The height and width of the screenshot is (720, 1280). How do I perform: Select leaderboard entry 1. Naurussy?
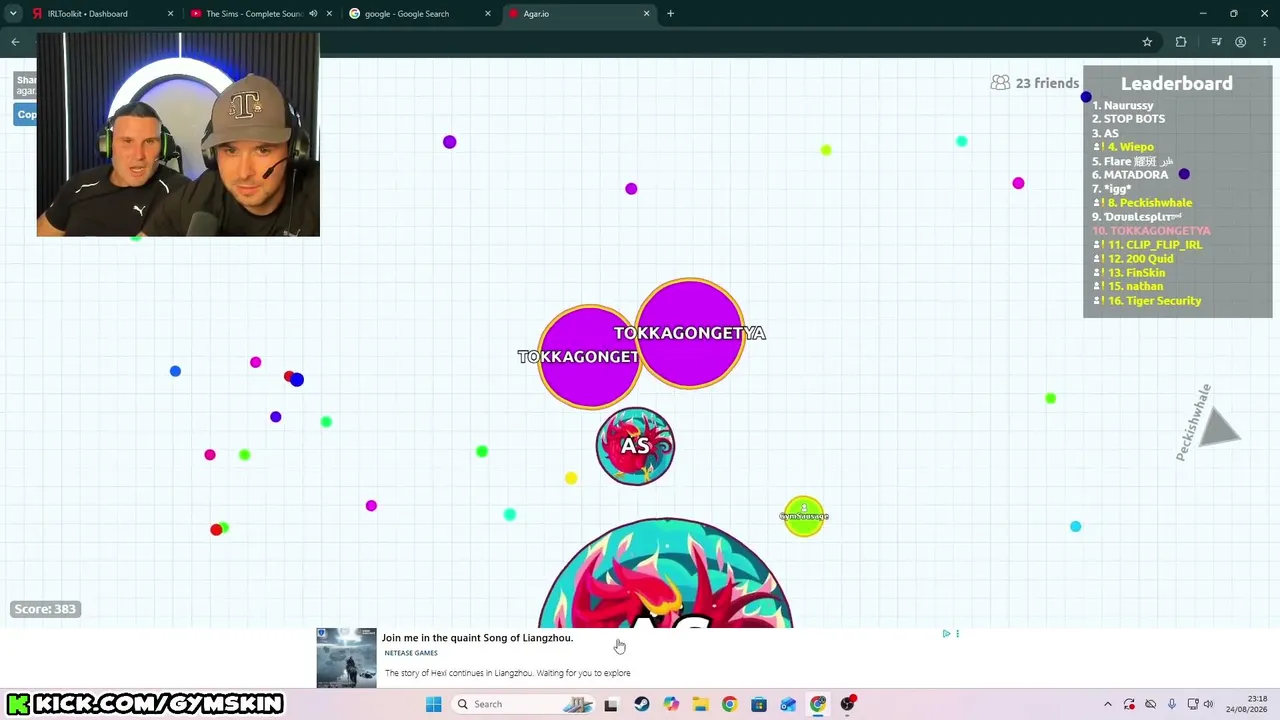tap(1123, 105)
